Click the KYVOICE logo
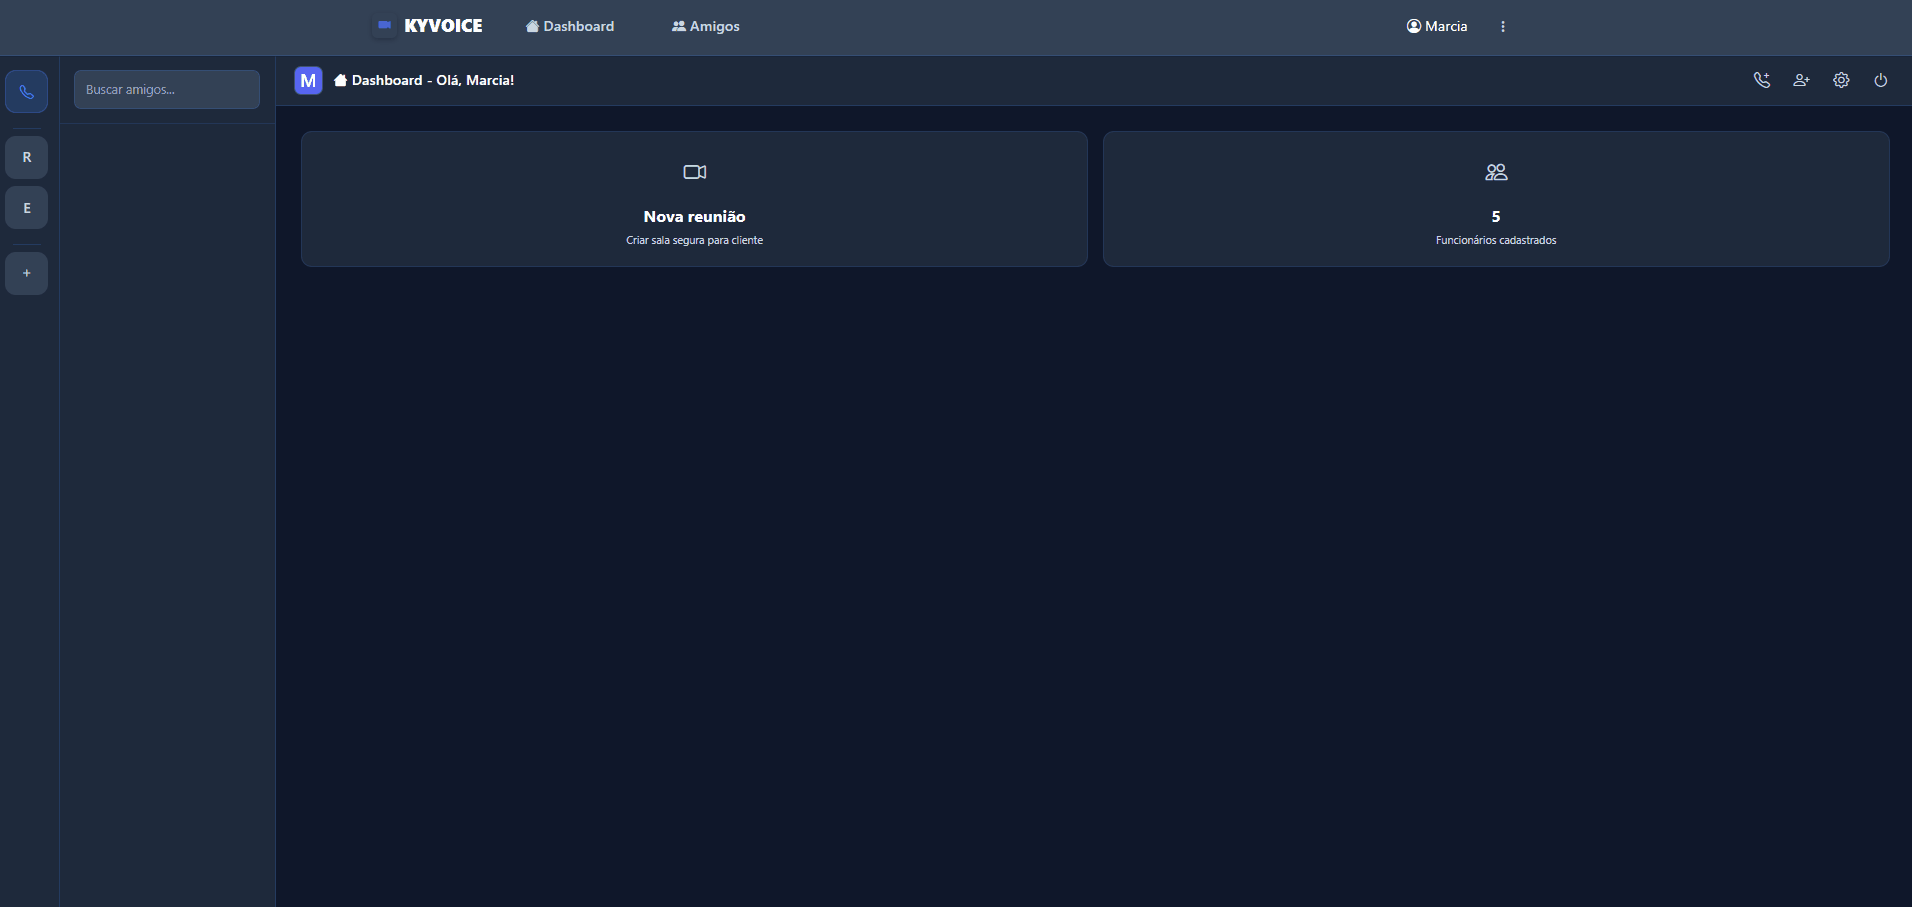This screenshot has width=1912, height=907. click(x=428, y=26)
